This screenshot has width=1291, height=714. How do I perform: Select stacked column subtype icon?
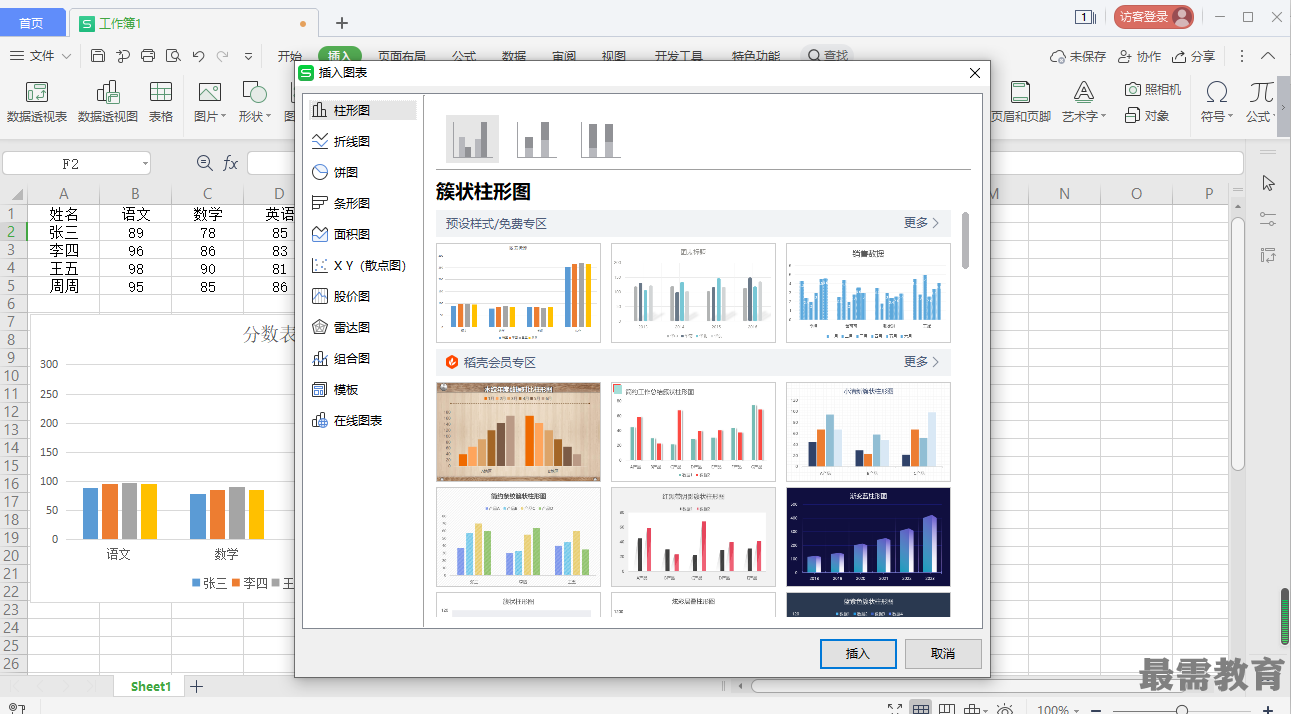537,138
